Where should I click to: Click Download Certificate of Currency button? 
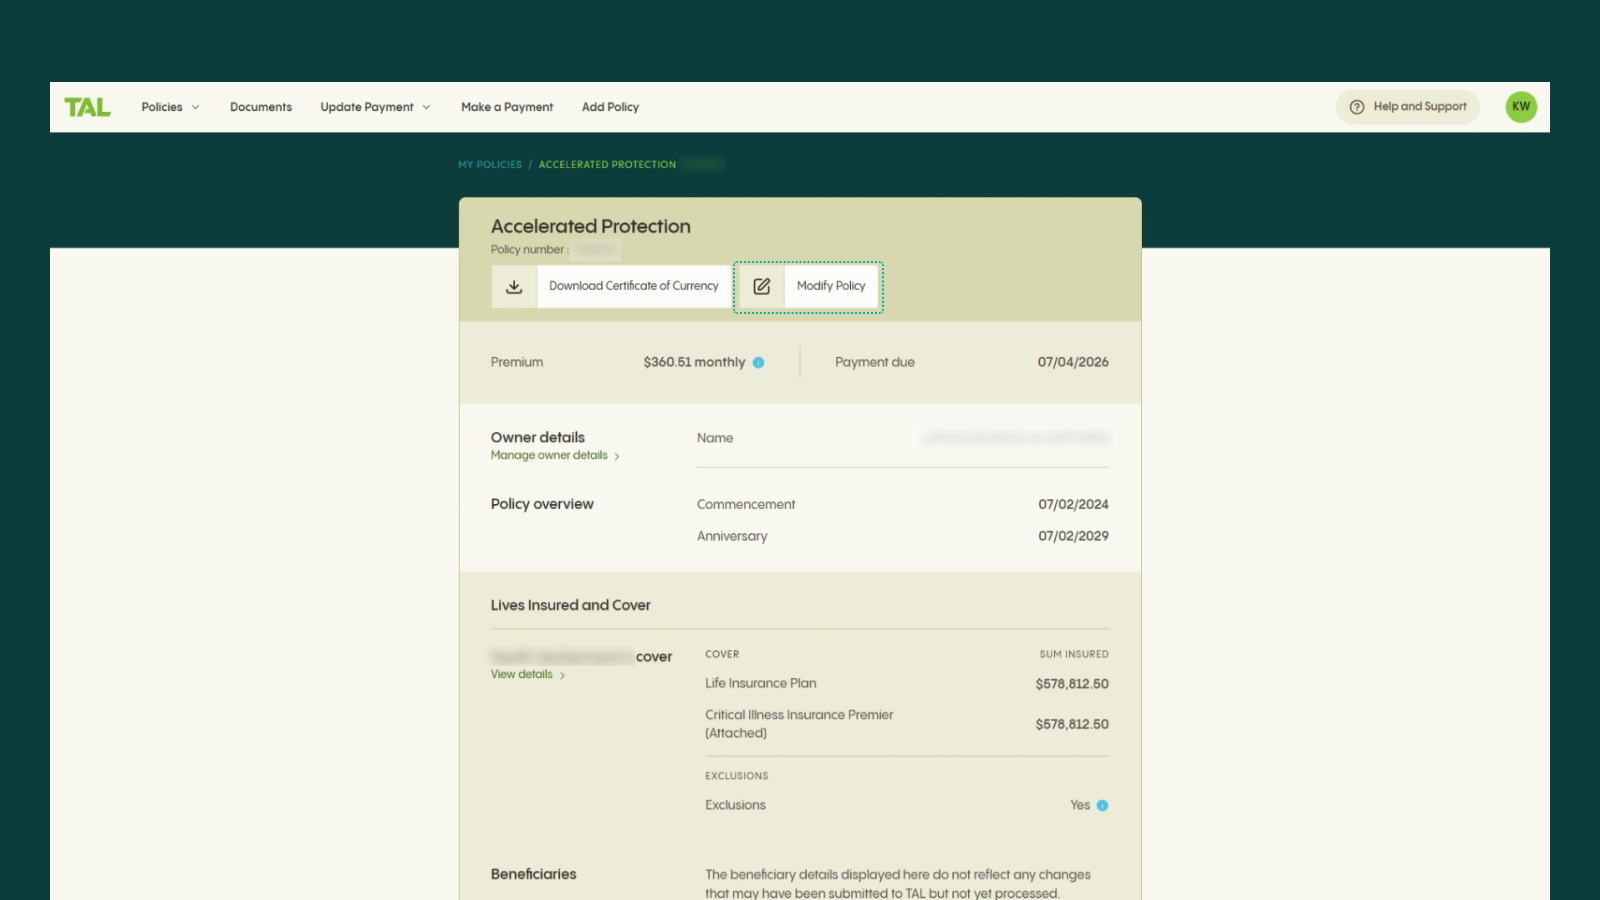tap(612, 287)
